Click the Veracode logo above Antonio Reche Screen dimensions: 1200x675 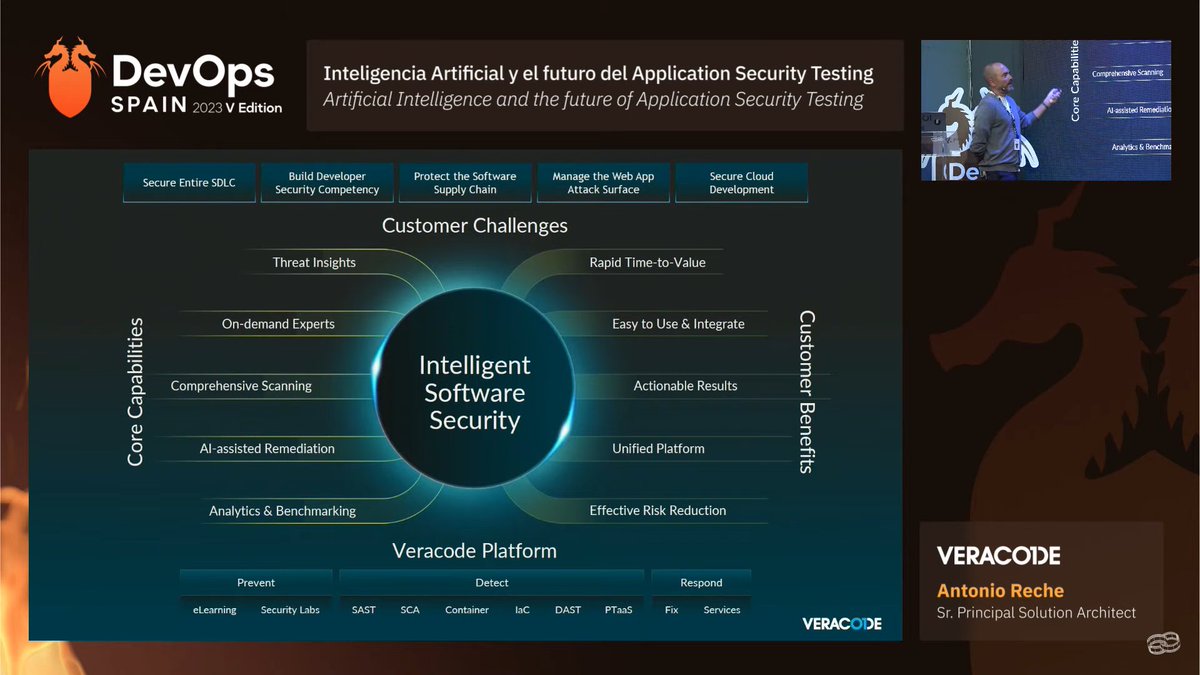(998, 555)
